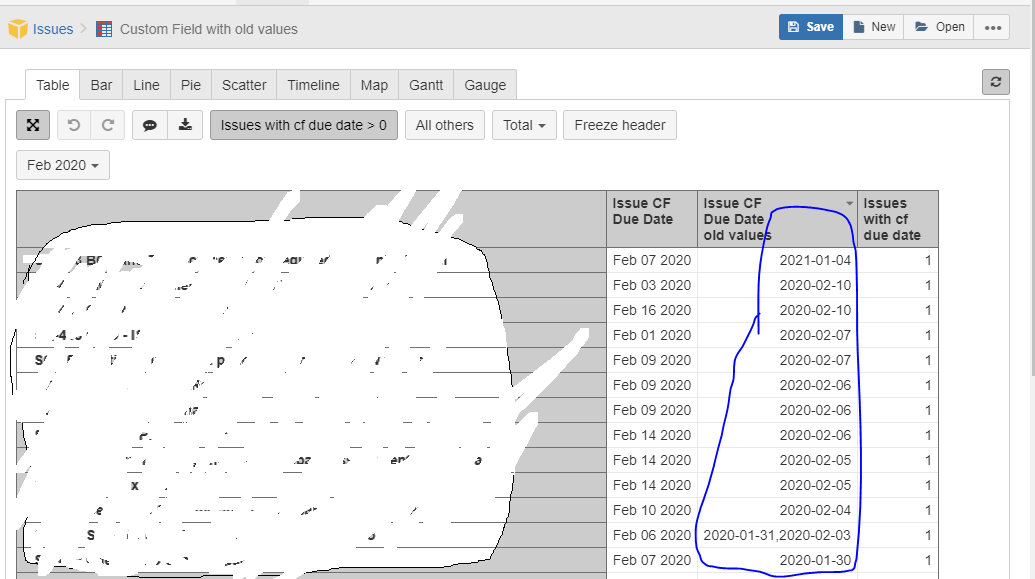1035x579 pixels.
Task: Open the comment bubble icon
Action: [150, 125]
